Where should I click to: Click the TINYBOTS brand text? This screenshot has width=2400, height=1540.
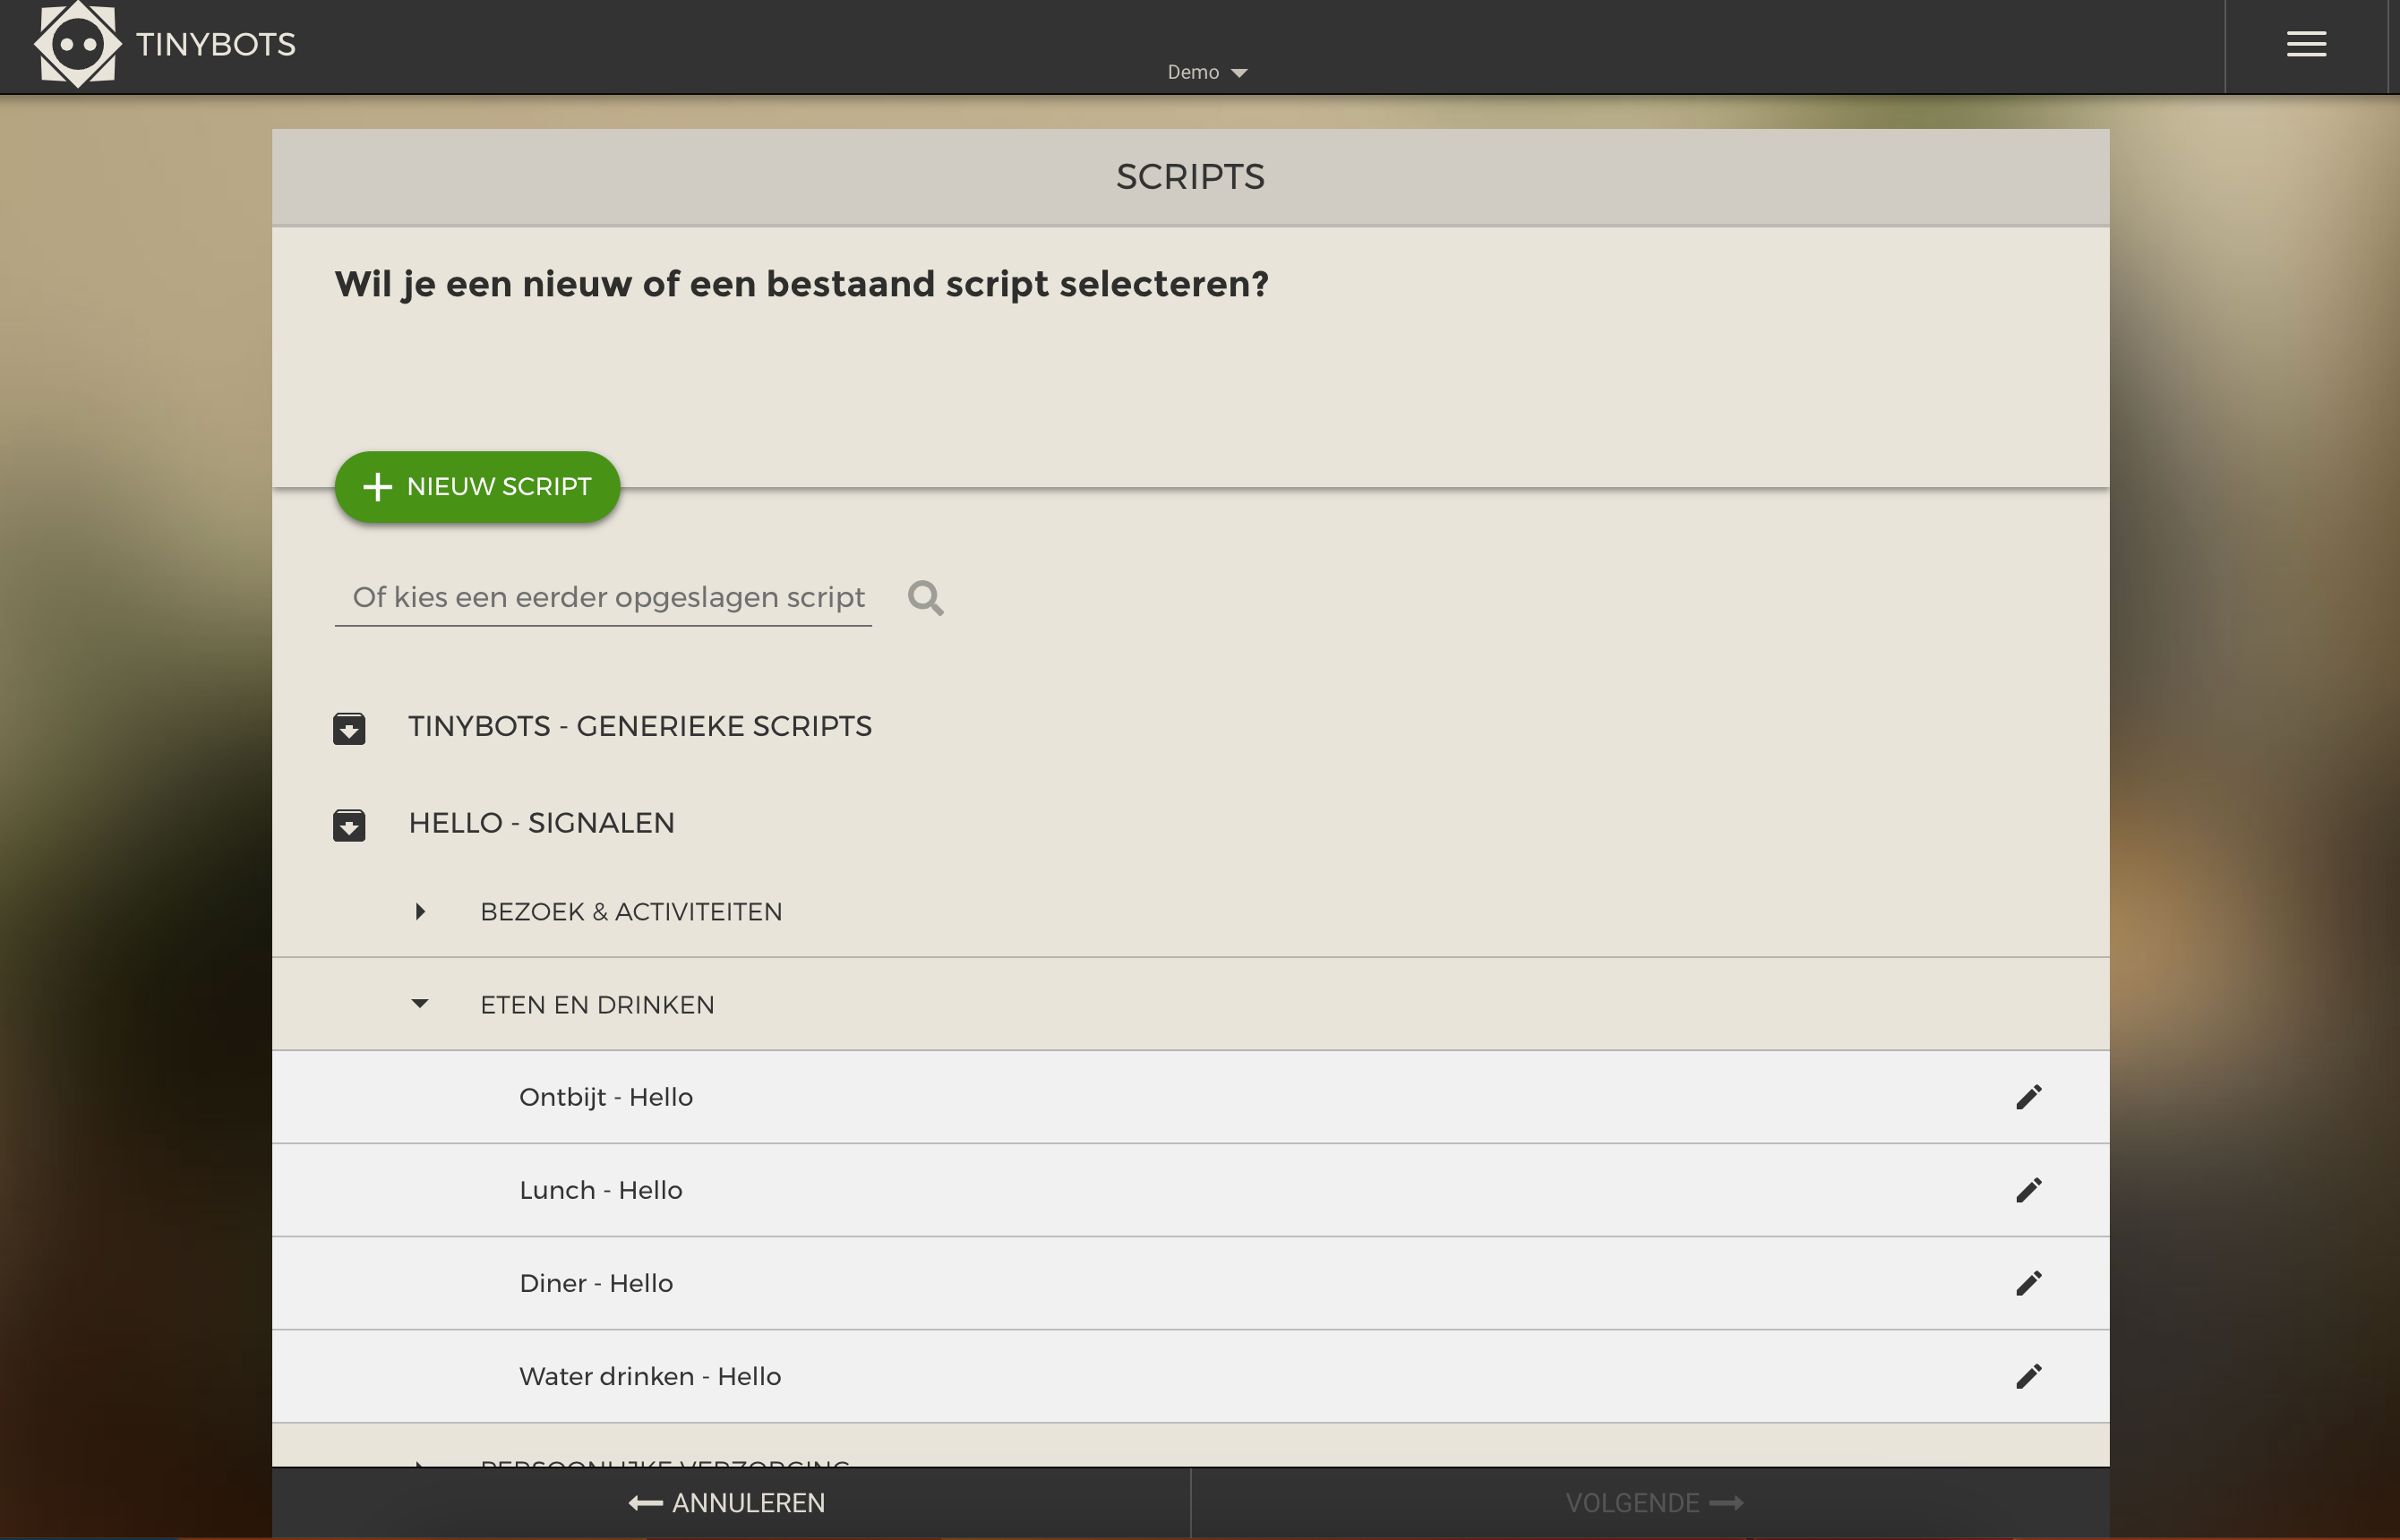[x=216, y=44]
